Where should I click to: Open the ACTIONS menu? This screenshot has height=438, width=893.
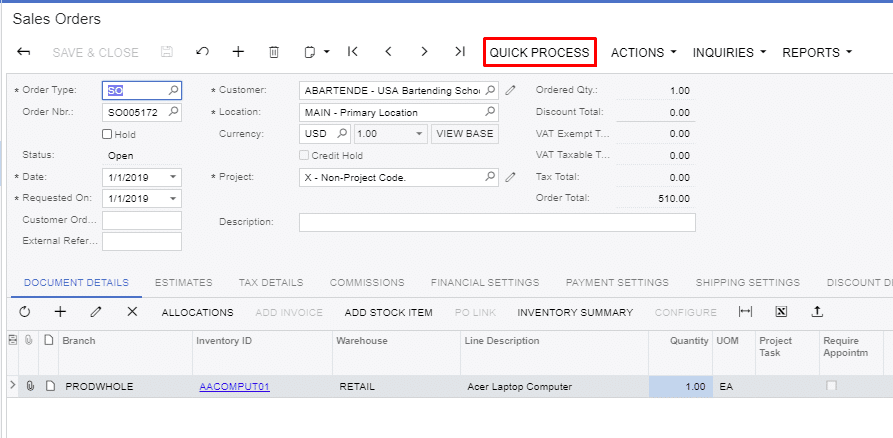click(644, 52)
